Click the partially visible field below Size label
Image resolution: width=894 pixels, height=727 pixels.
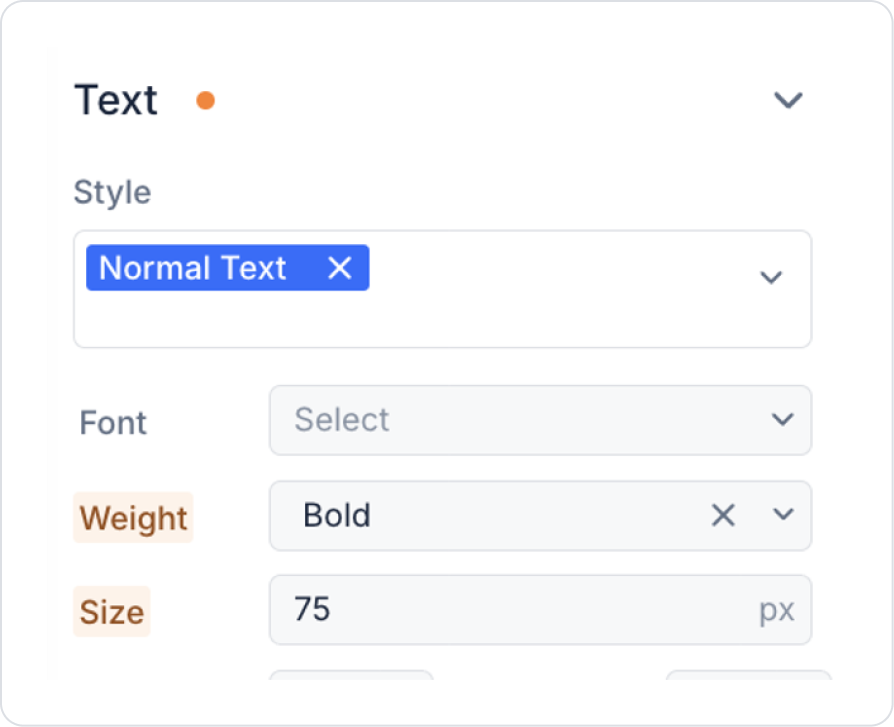point(351,675)
